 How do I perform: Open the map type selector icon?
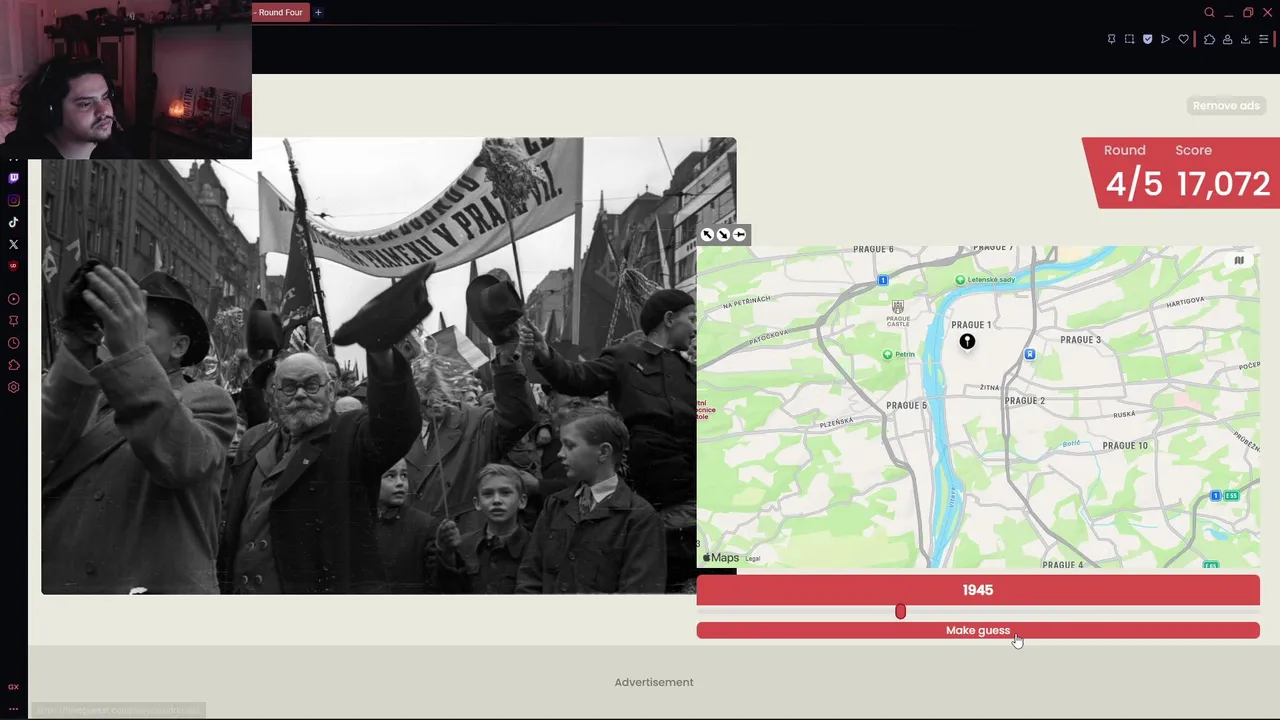click(1239, 261)
